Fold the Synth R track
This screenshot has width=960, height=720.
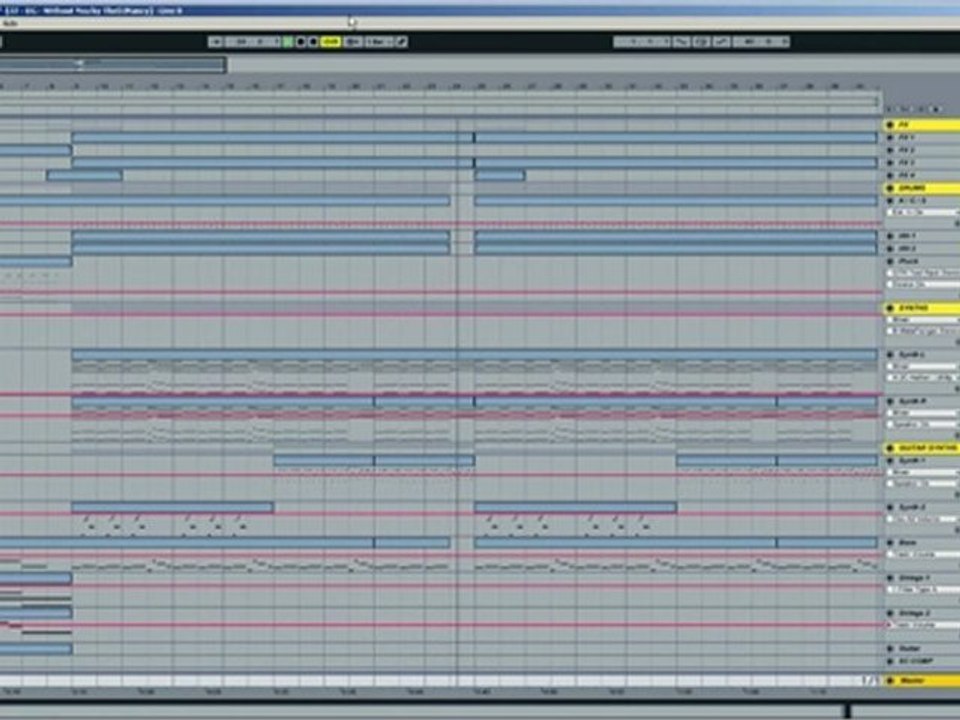click(890, 401)
